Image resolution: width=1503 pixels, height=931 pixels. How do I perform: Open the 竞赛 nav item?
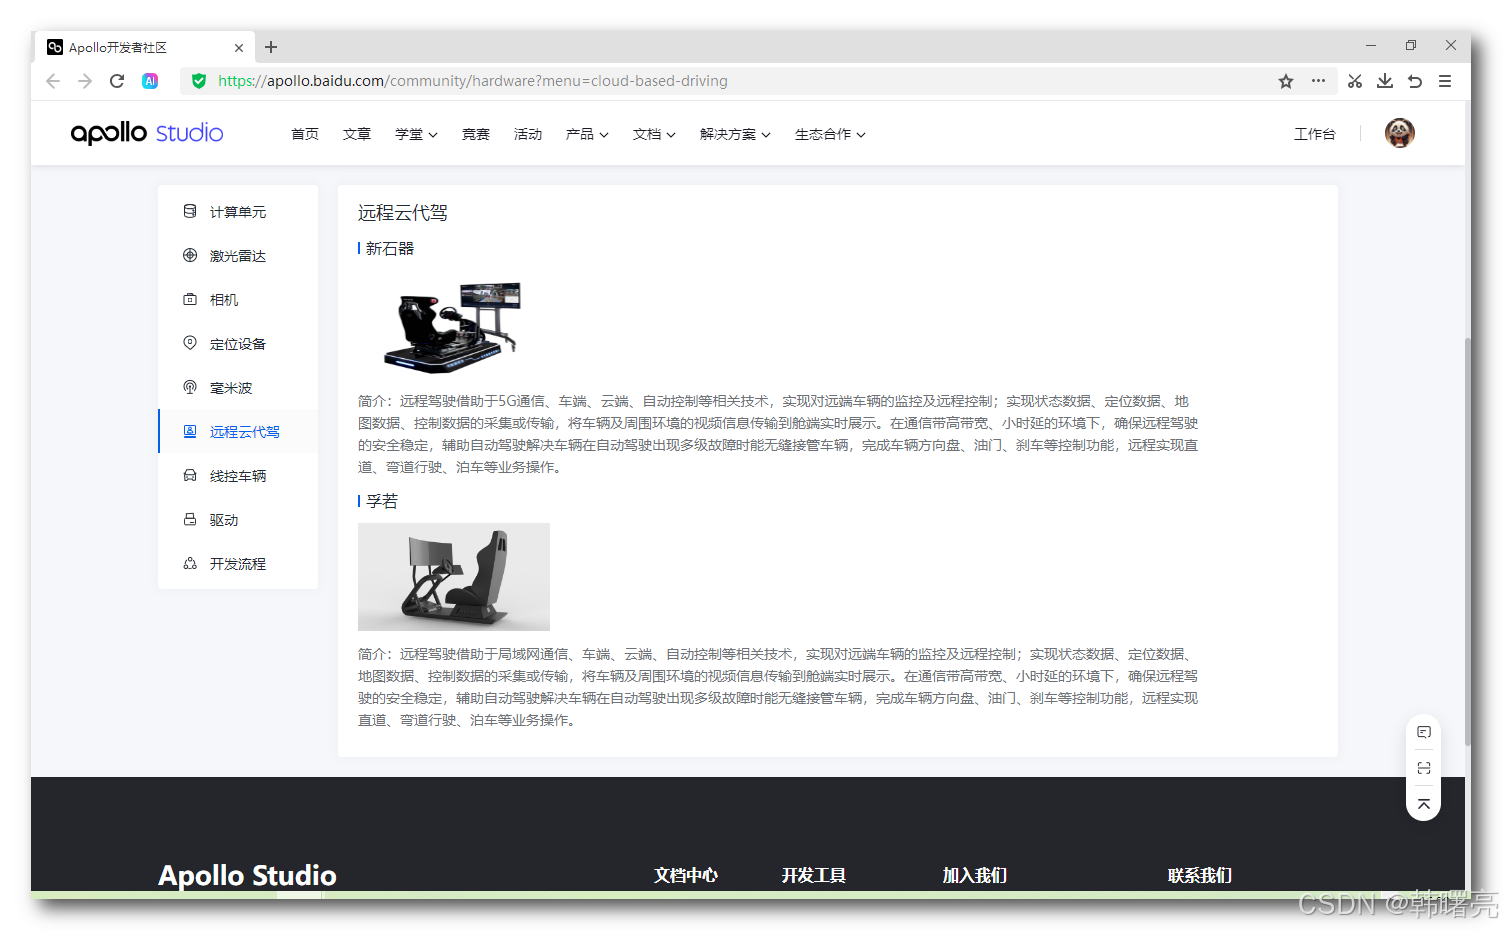[x=476, y=134]
